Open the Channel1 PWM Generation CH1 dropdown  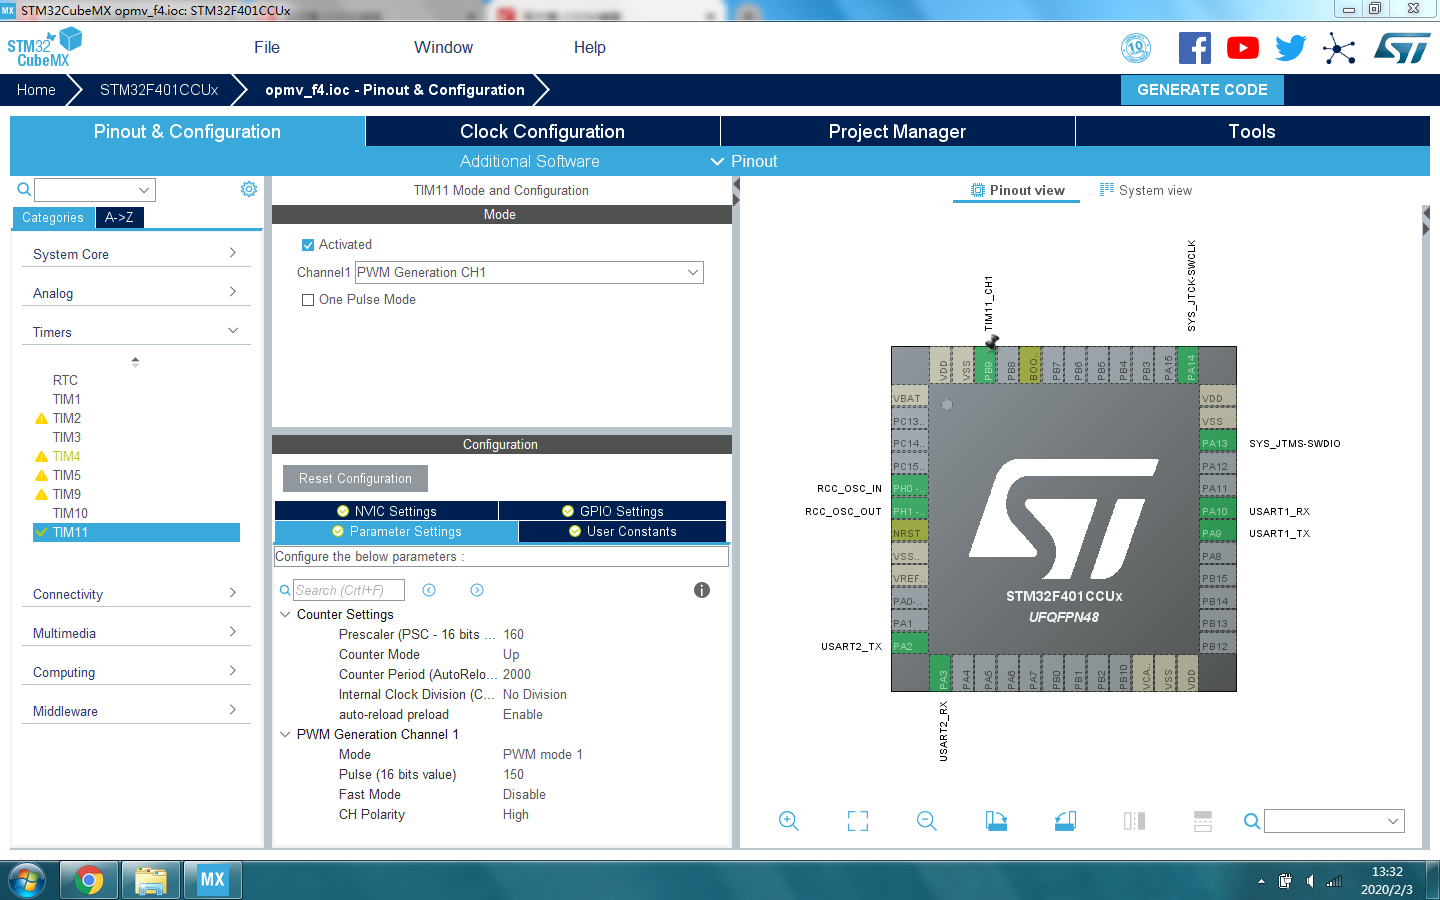pyautogui.click(x=529, y=272)
